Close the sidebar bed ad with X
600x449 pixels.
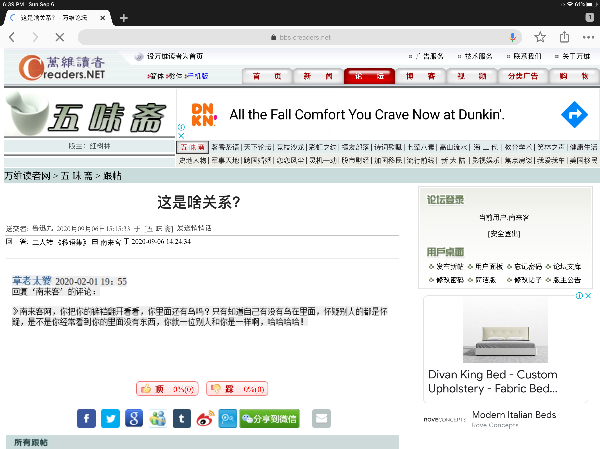coord(589,296)
